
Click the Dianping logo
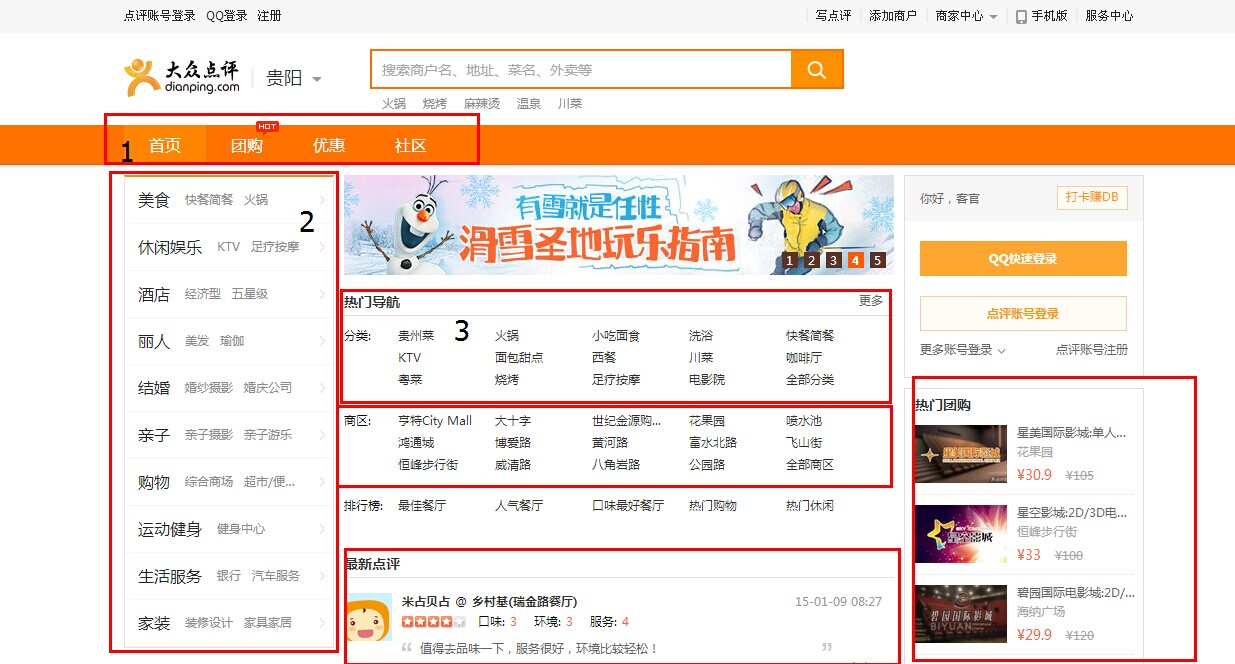pyautogui.click(x=183, y=77)
